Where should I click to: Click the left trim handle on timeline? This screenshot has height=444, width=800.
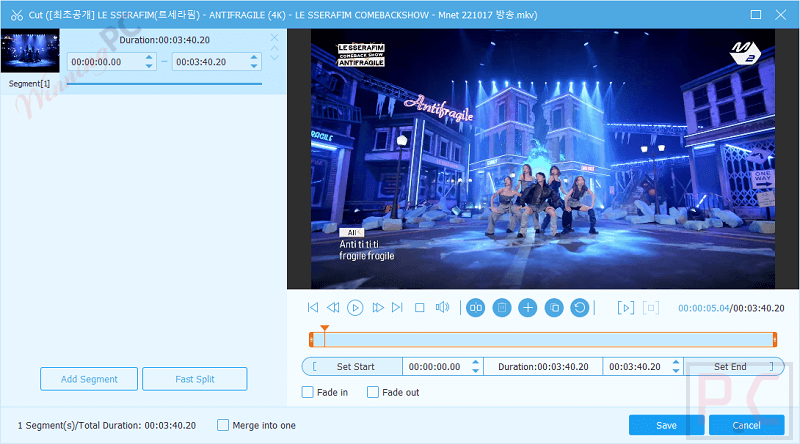coord(311,339)
